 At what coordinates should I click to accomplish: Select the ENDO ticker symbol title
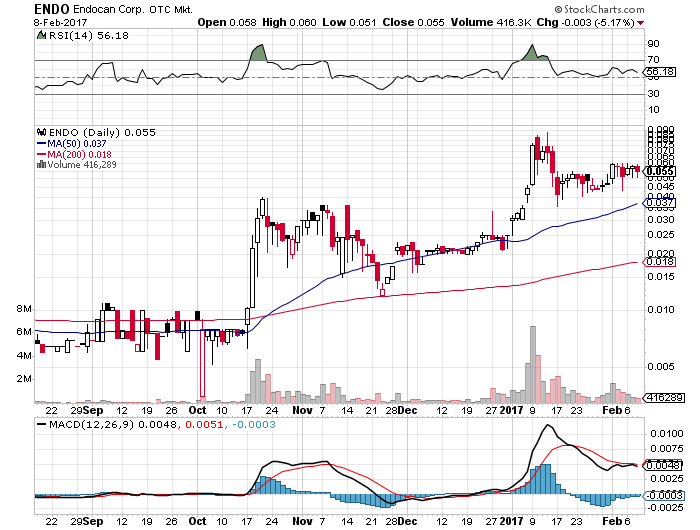pyautogui.click(x=52, y=9)
